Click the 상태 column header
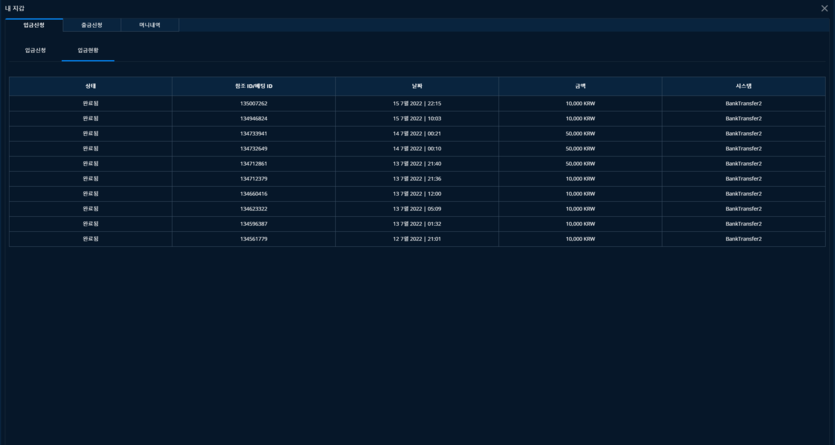 click(91, 86)
